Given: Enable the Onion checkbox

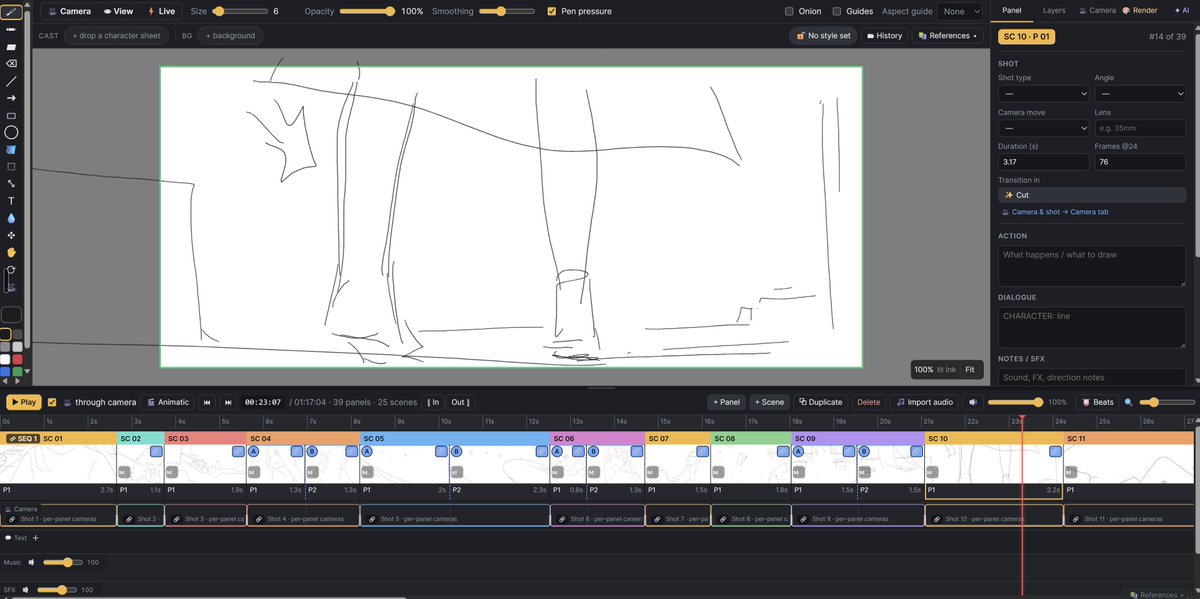Looking at the screenshot, I should (x=789, y=12).
